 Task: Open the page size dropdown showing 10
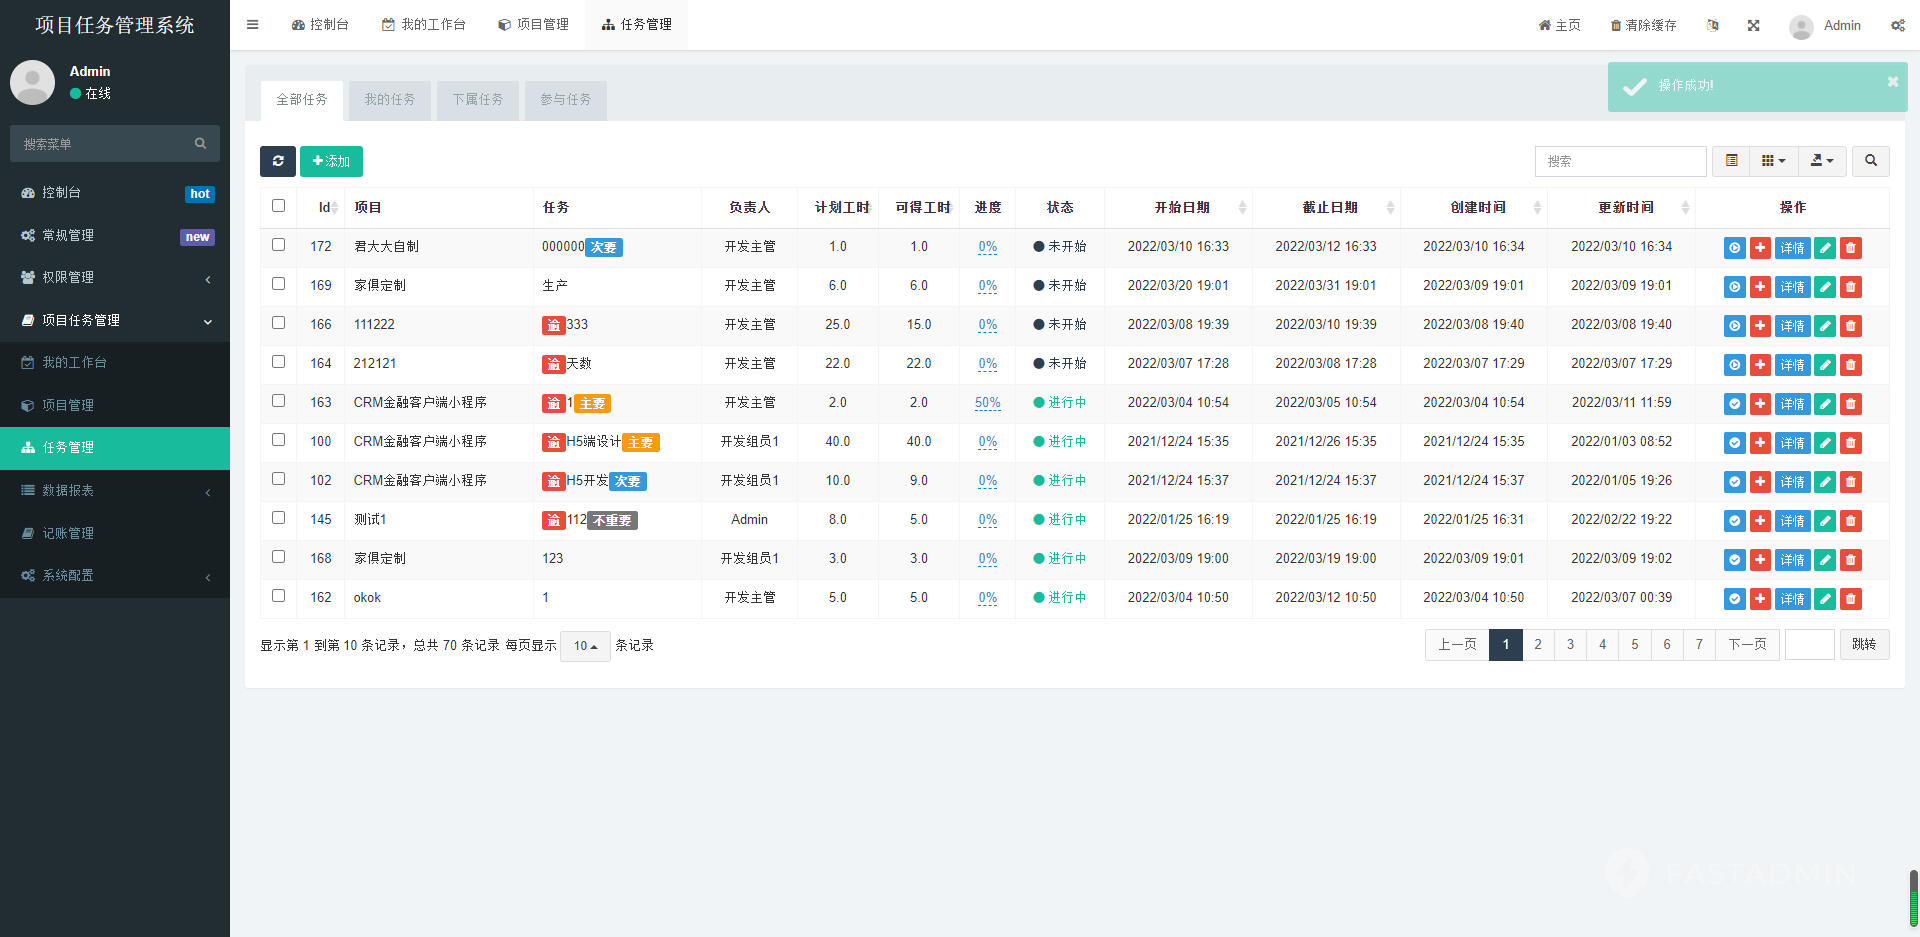(x=585, y=646)
